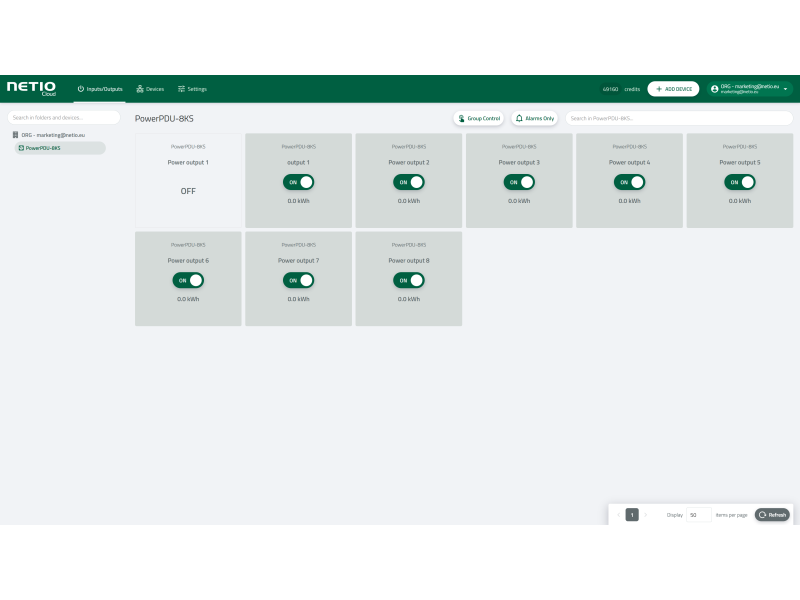Viewport: 800px width, 600px height.
Task: Click the items per page label
Action: pyautogui.click(x=731, y=515)
